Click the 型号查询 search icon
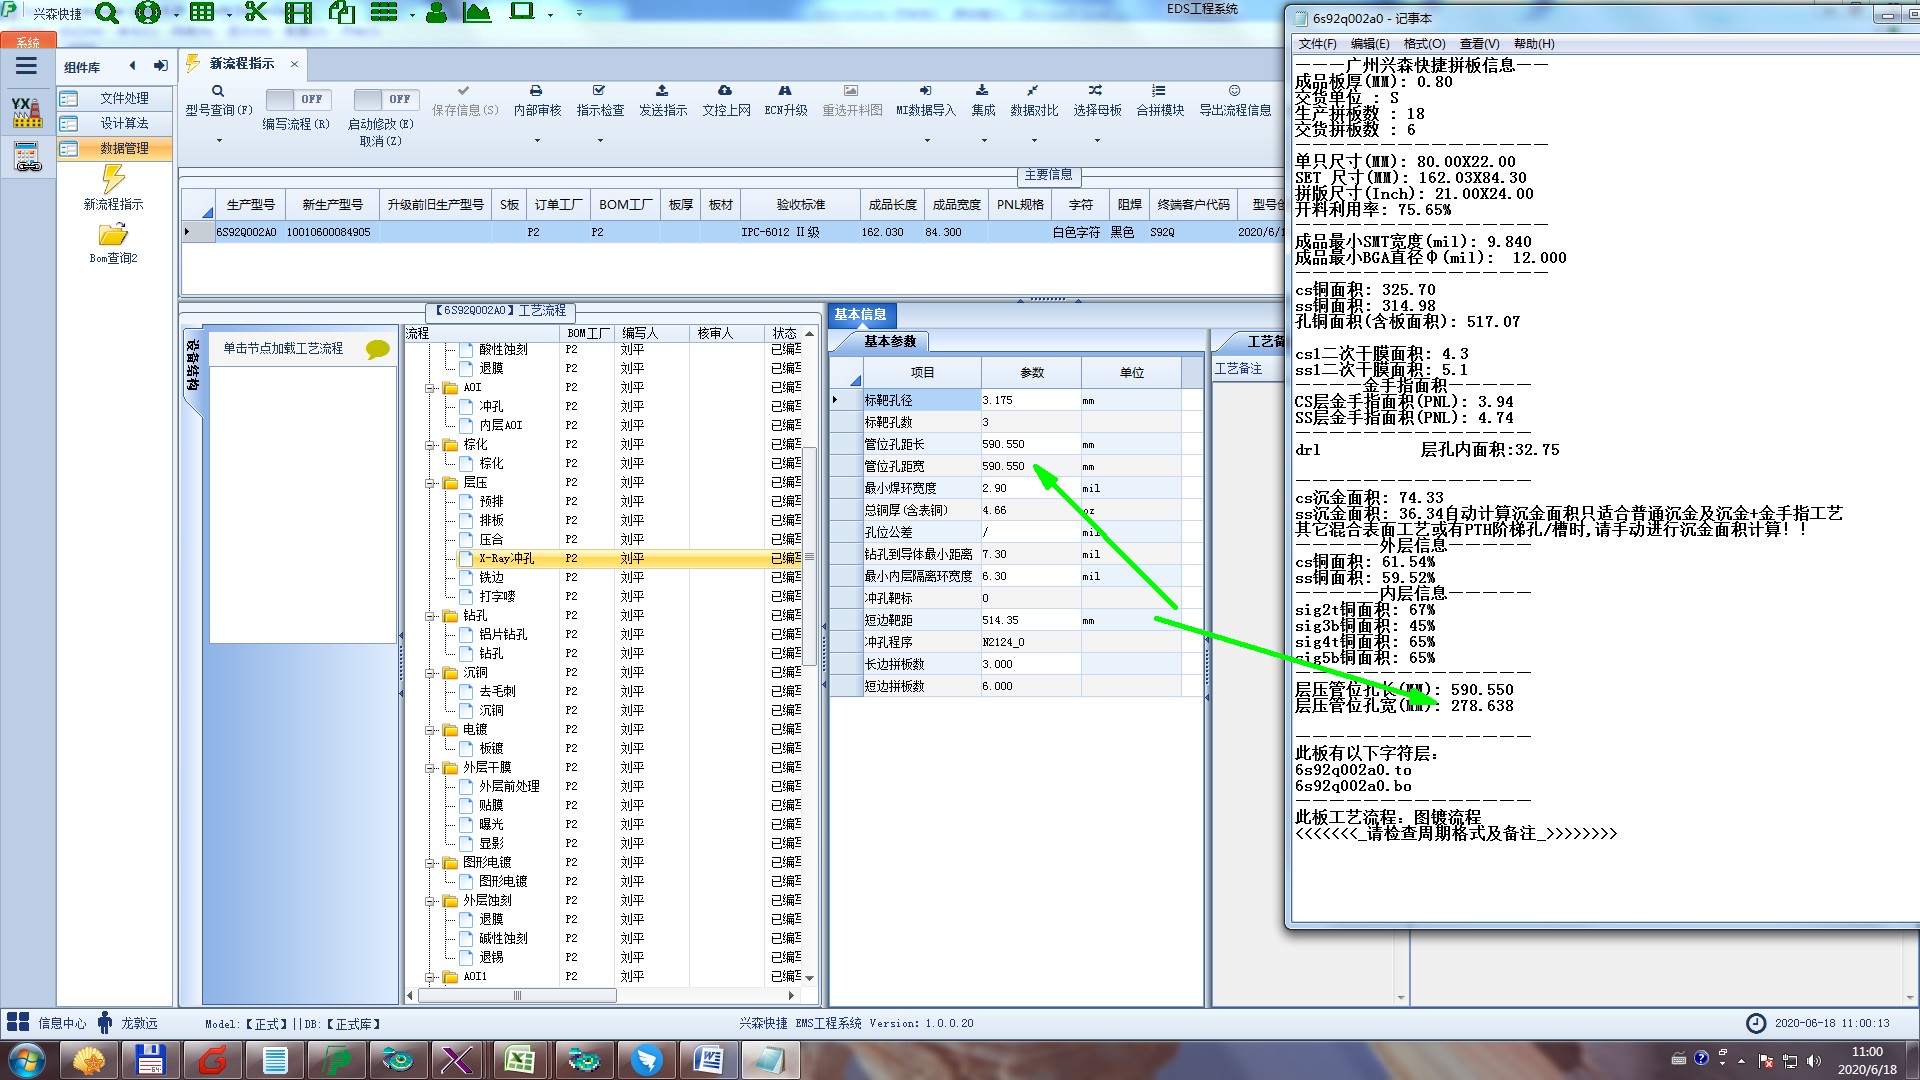This screenshot has height=1080, width=1920. point(218,91)
